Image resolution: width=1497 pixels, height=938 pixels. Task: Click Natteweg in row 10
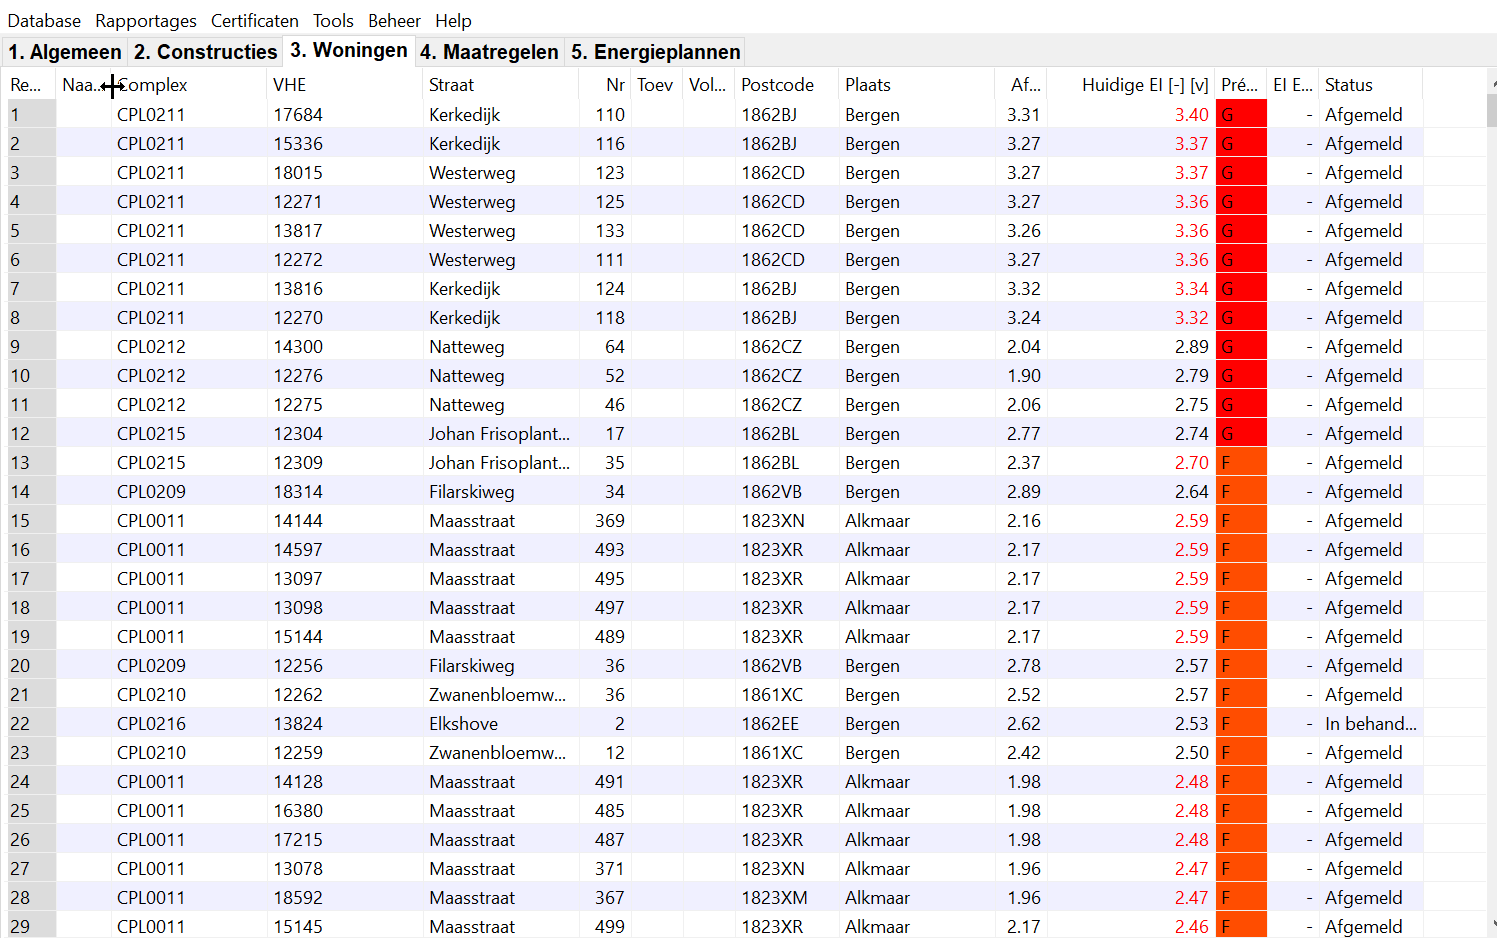tap(466, 375)
